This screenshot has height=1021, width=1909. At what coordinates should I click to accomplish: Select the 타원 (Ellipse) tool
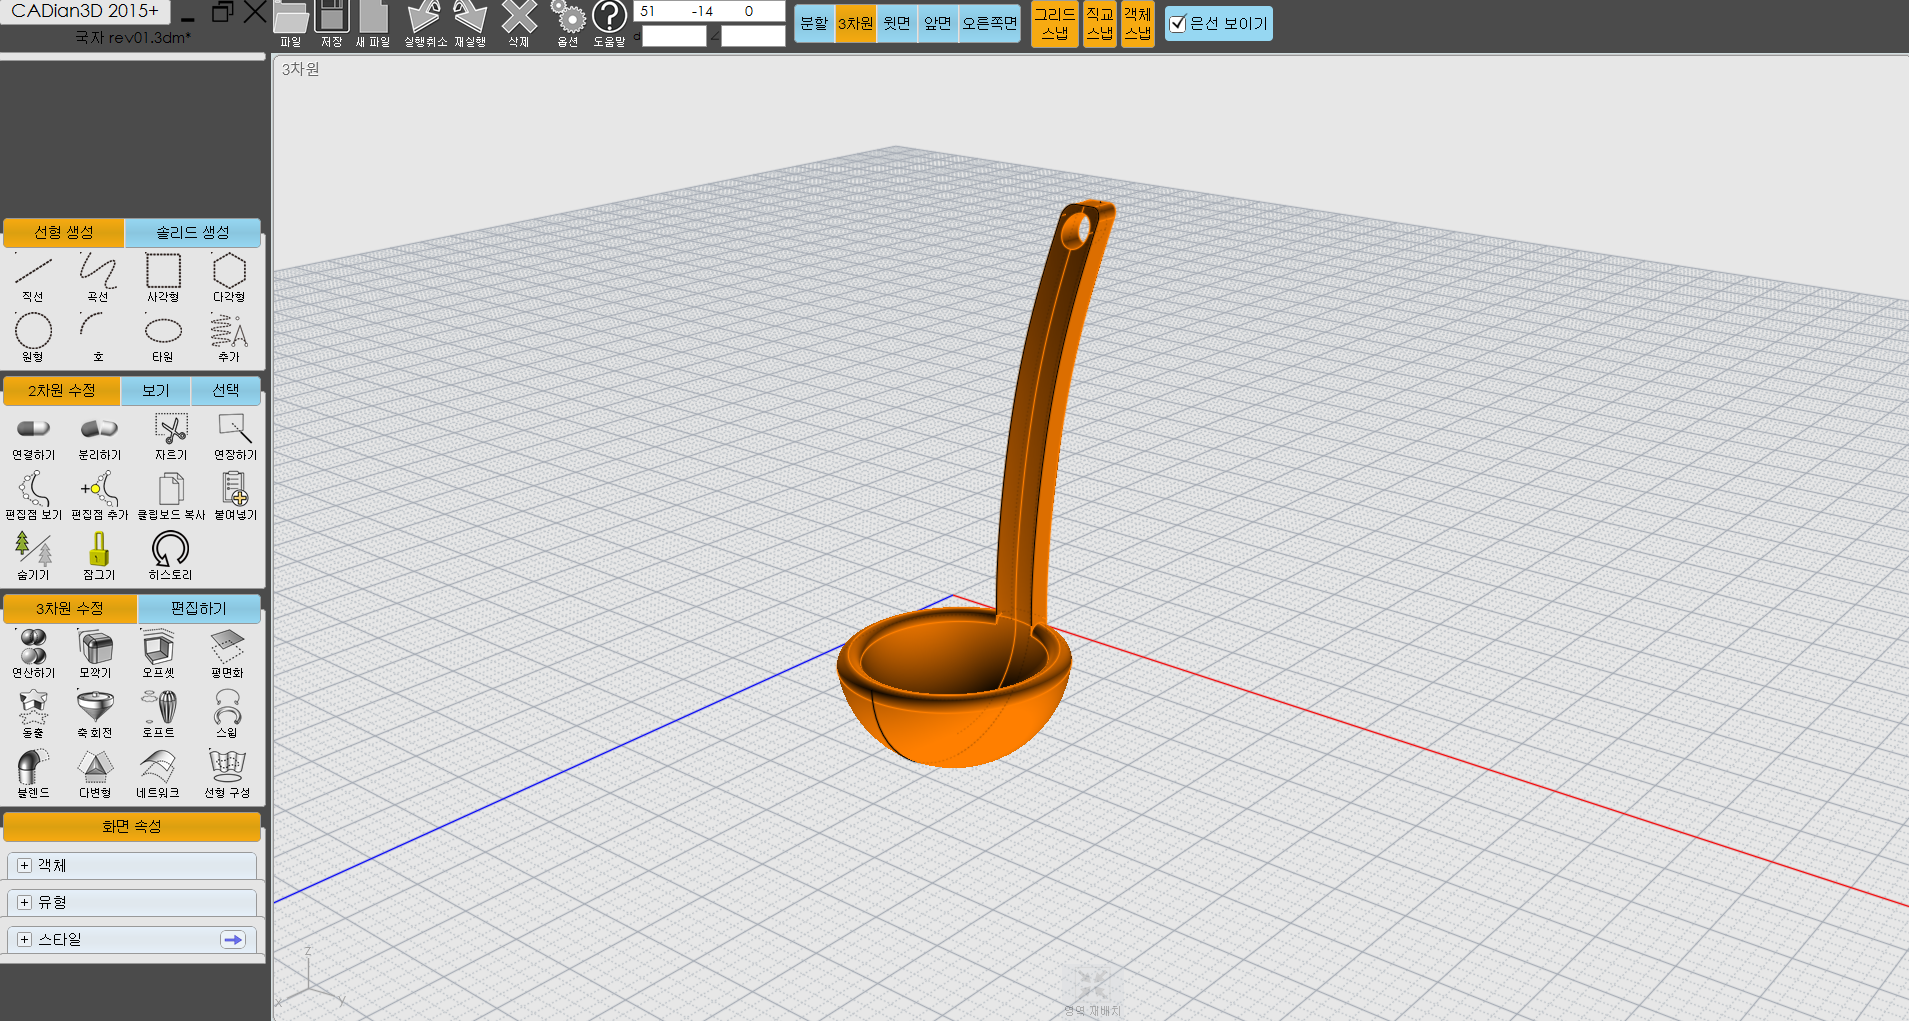coord(163,331)
